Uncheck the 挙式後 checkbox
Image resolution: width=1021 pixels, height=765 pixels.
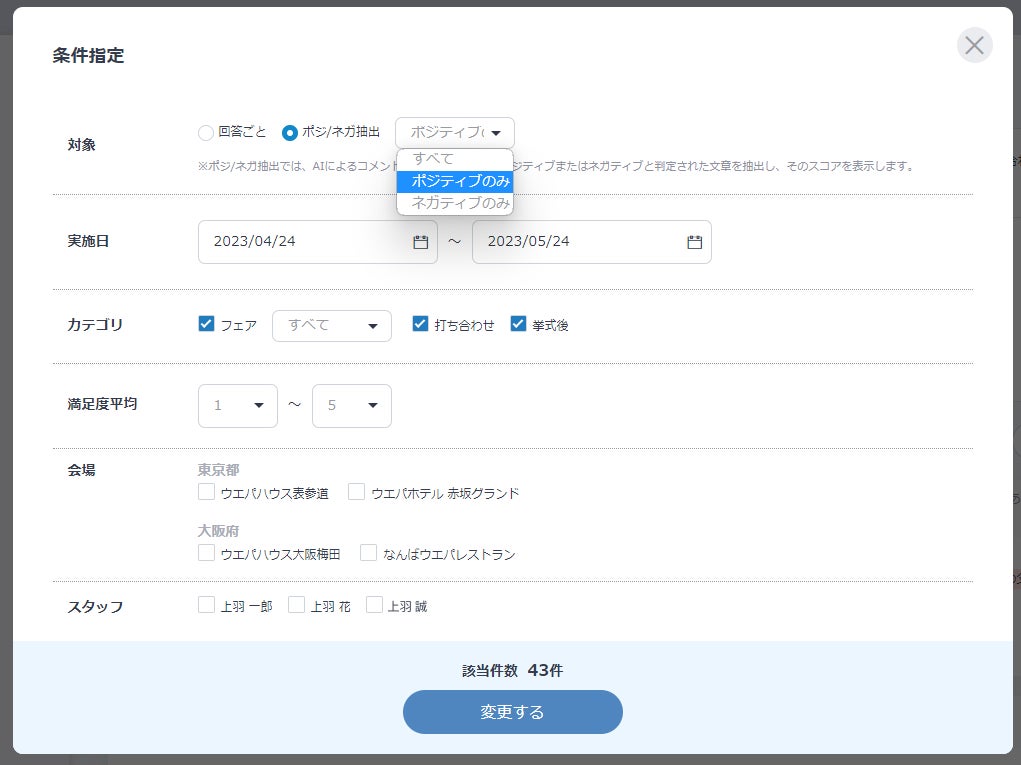click(x=518, y=324)
